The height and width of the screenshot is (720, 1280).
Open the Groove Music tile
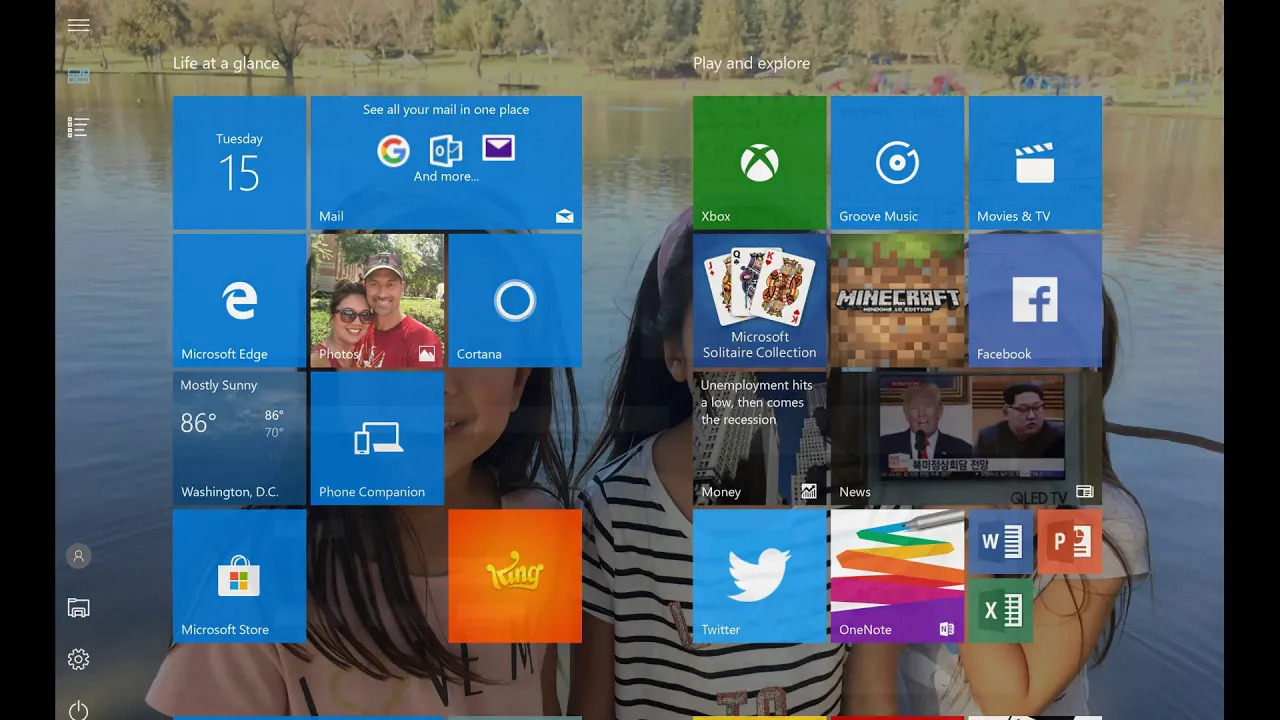tap(897, 163)
